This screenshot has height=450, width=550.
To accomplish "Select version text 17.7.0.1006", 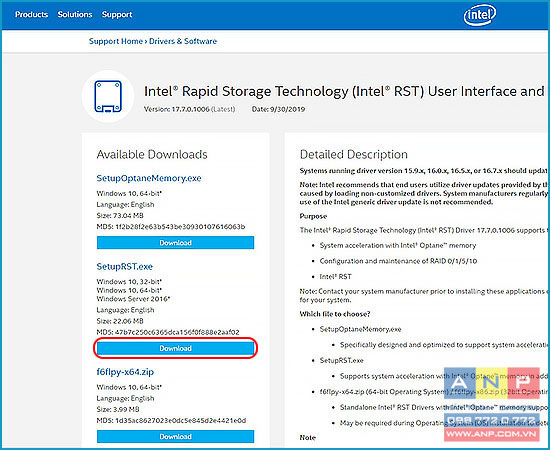I will pyautogui.click(x=190, y=109).
